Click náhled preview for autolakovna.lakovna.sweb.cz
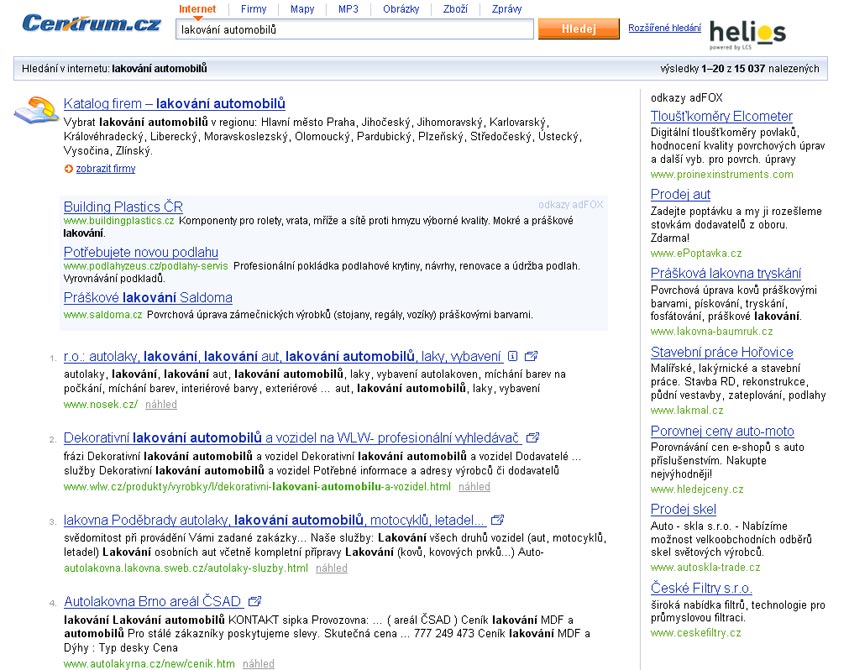This screenshot has height=670, width=849. click(331, 569)
